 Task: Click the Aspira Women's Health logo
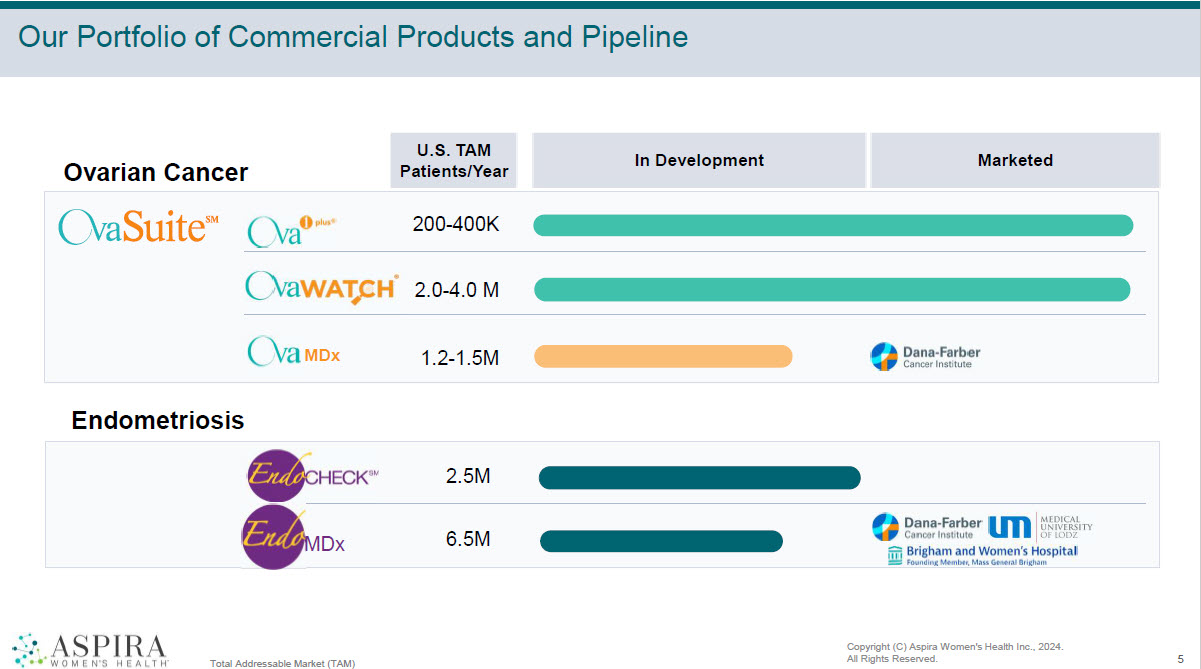[90, 648]
